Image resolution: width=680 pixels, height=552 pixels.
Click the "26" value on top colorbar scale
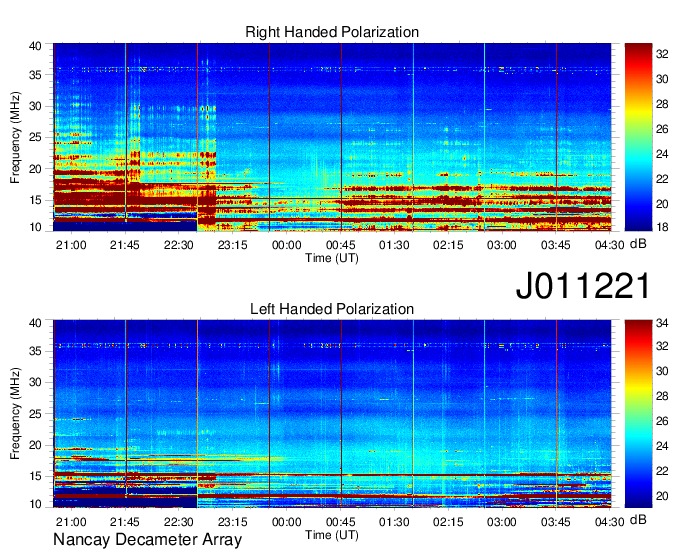click(662, 129)
